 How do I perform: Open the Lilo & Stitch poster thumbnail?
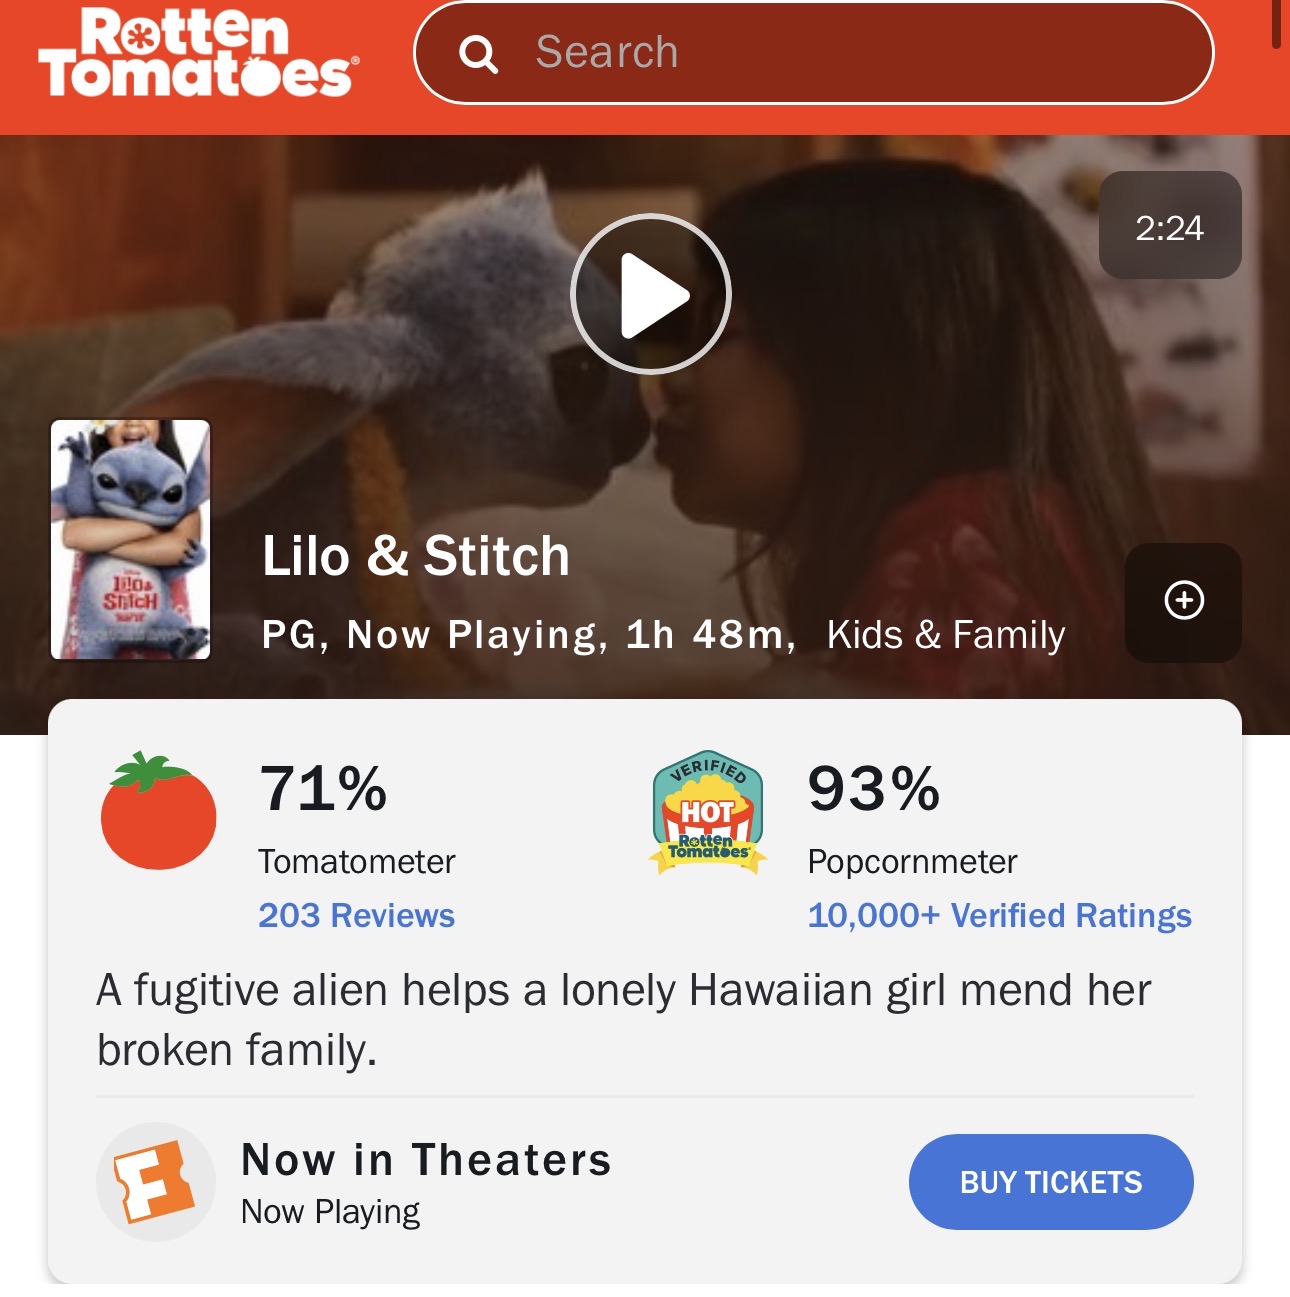(x=131, y=540)
